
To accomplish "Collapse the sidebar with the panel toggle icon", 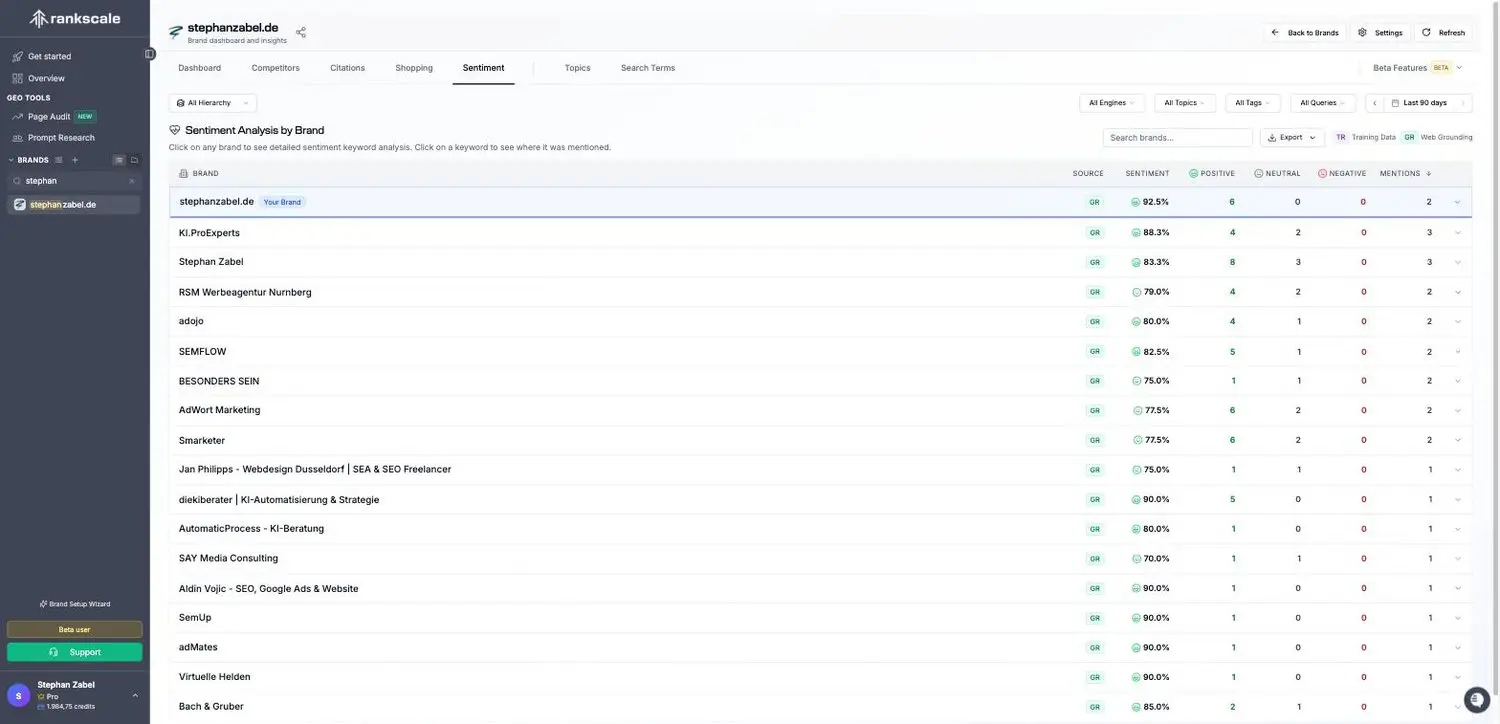I will click(x=150, y=54).
